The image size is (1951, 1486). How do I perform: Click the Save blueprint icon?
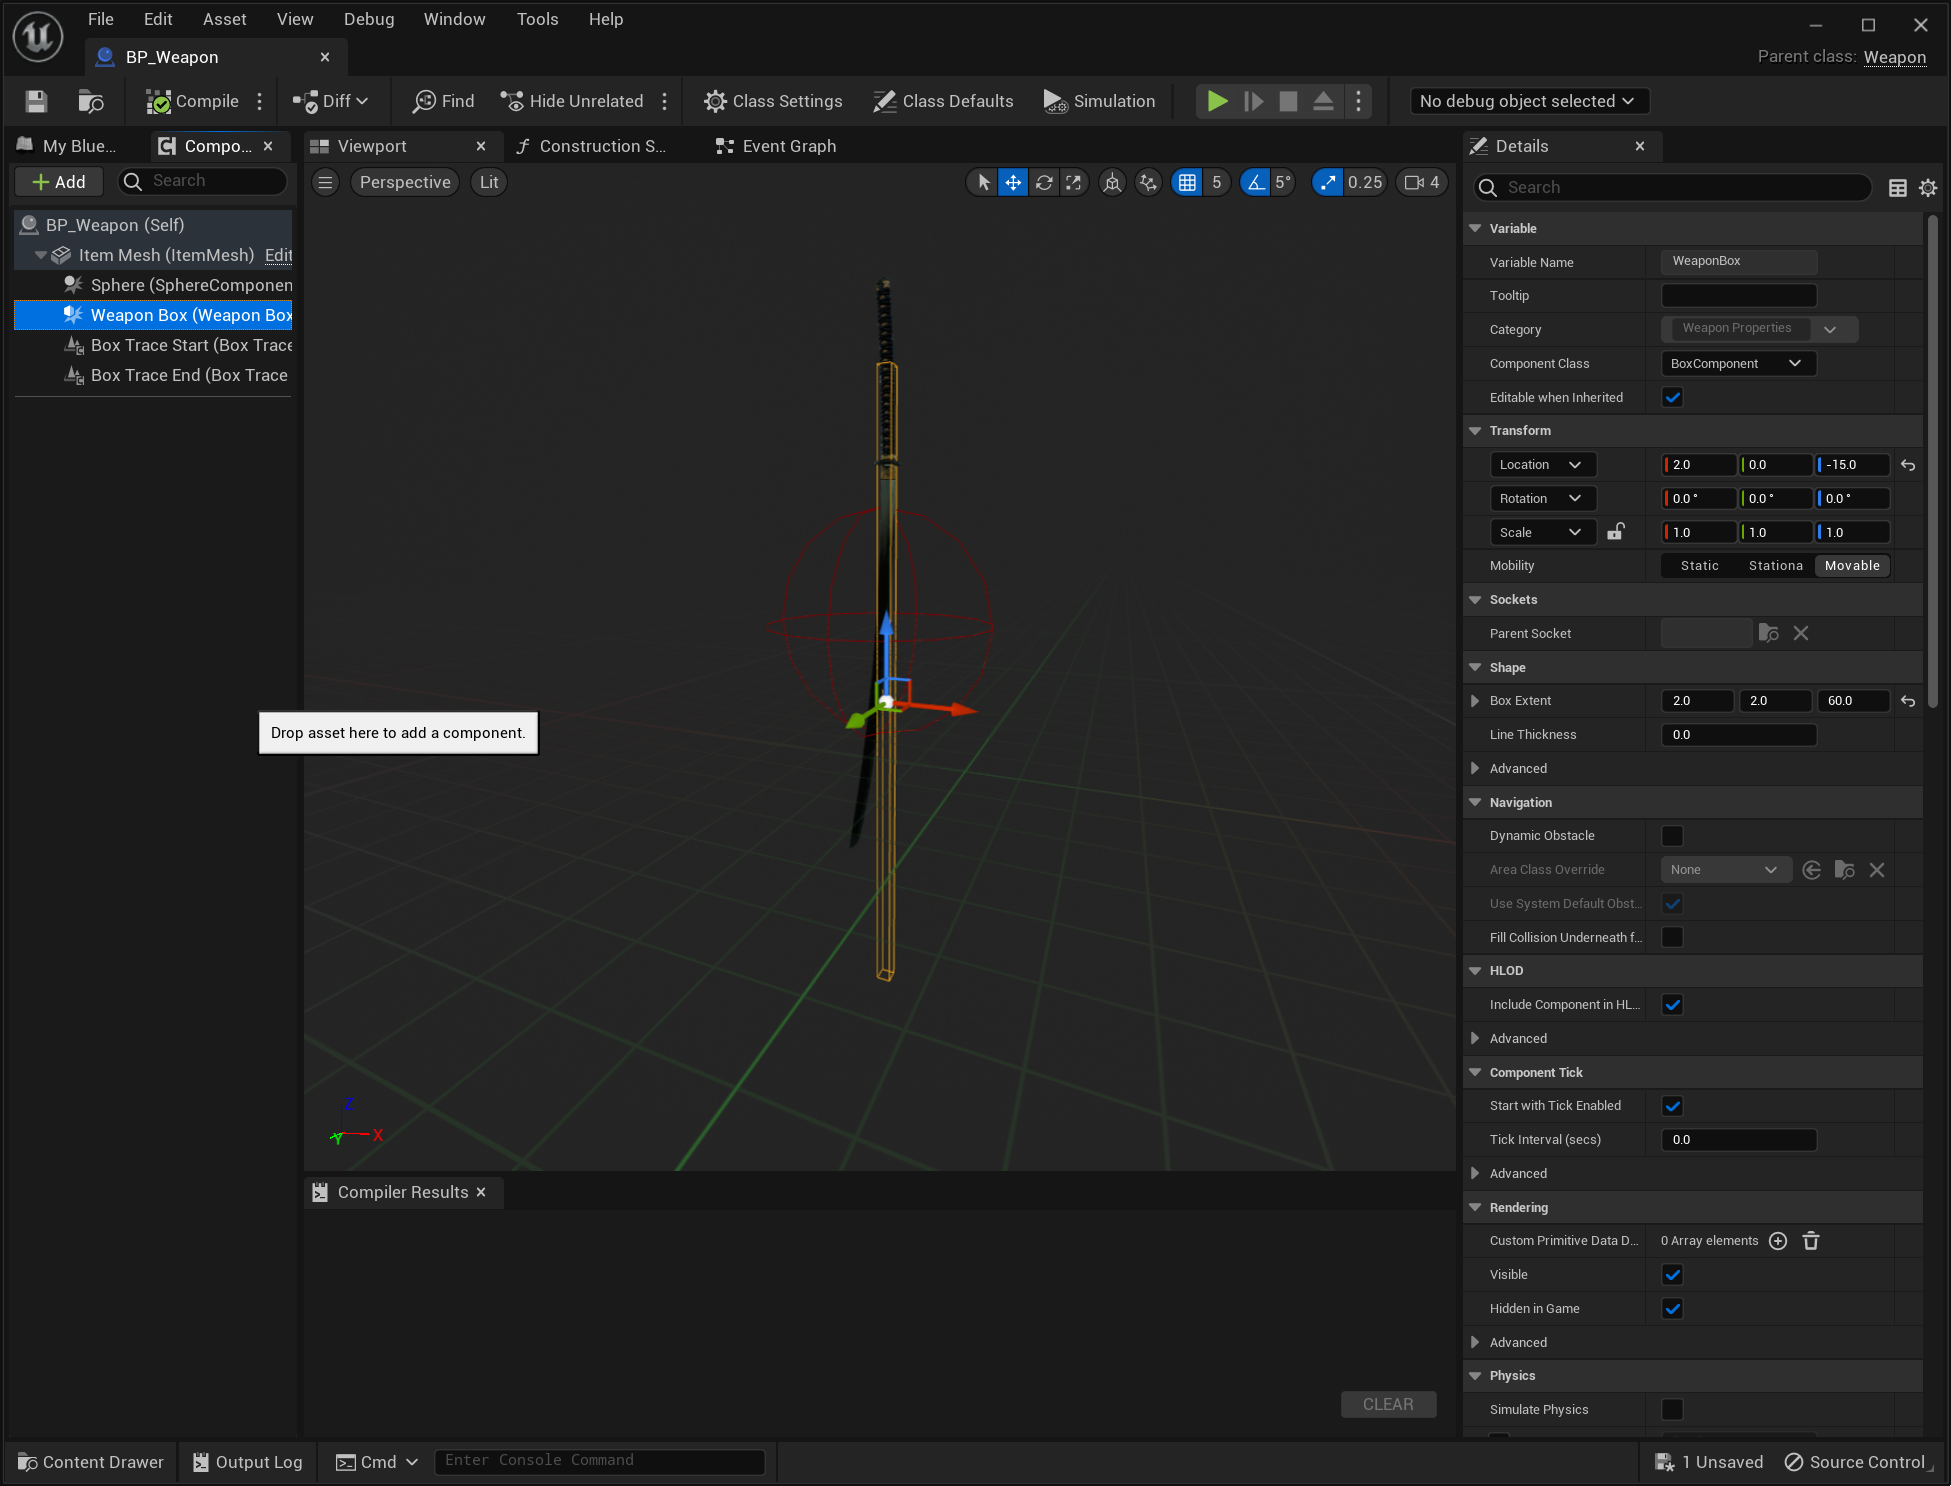point(36,101)
